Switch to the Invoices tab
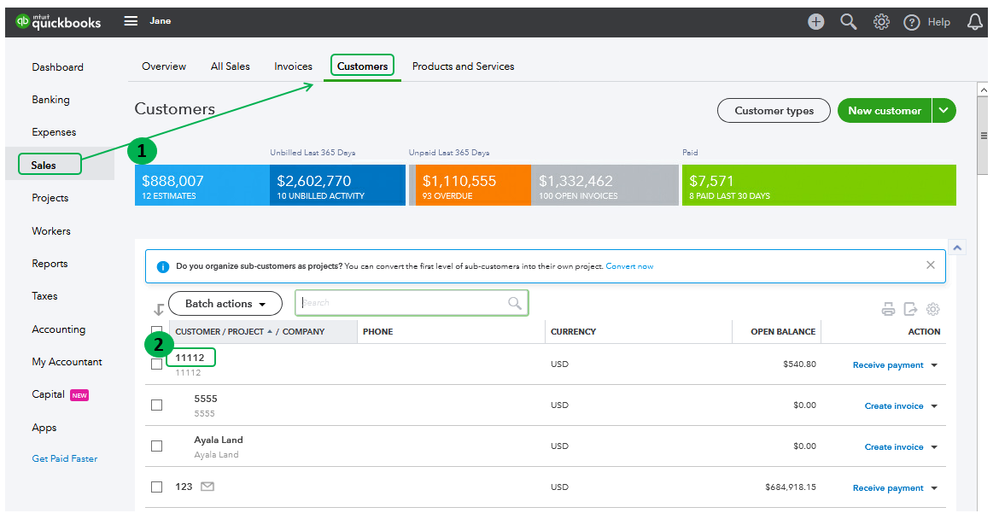This screenshot has height=524, width=999. coord(293,66)
